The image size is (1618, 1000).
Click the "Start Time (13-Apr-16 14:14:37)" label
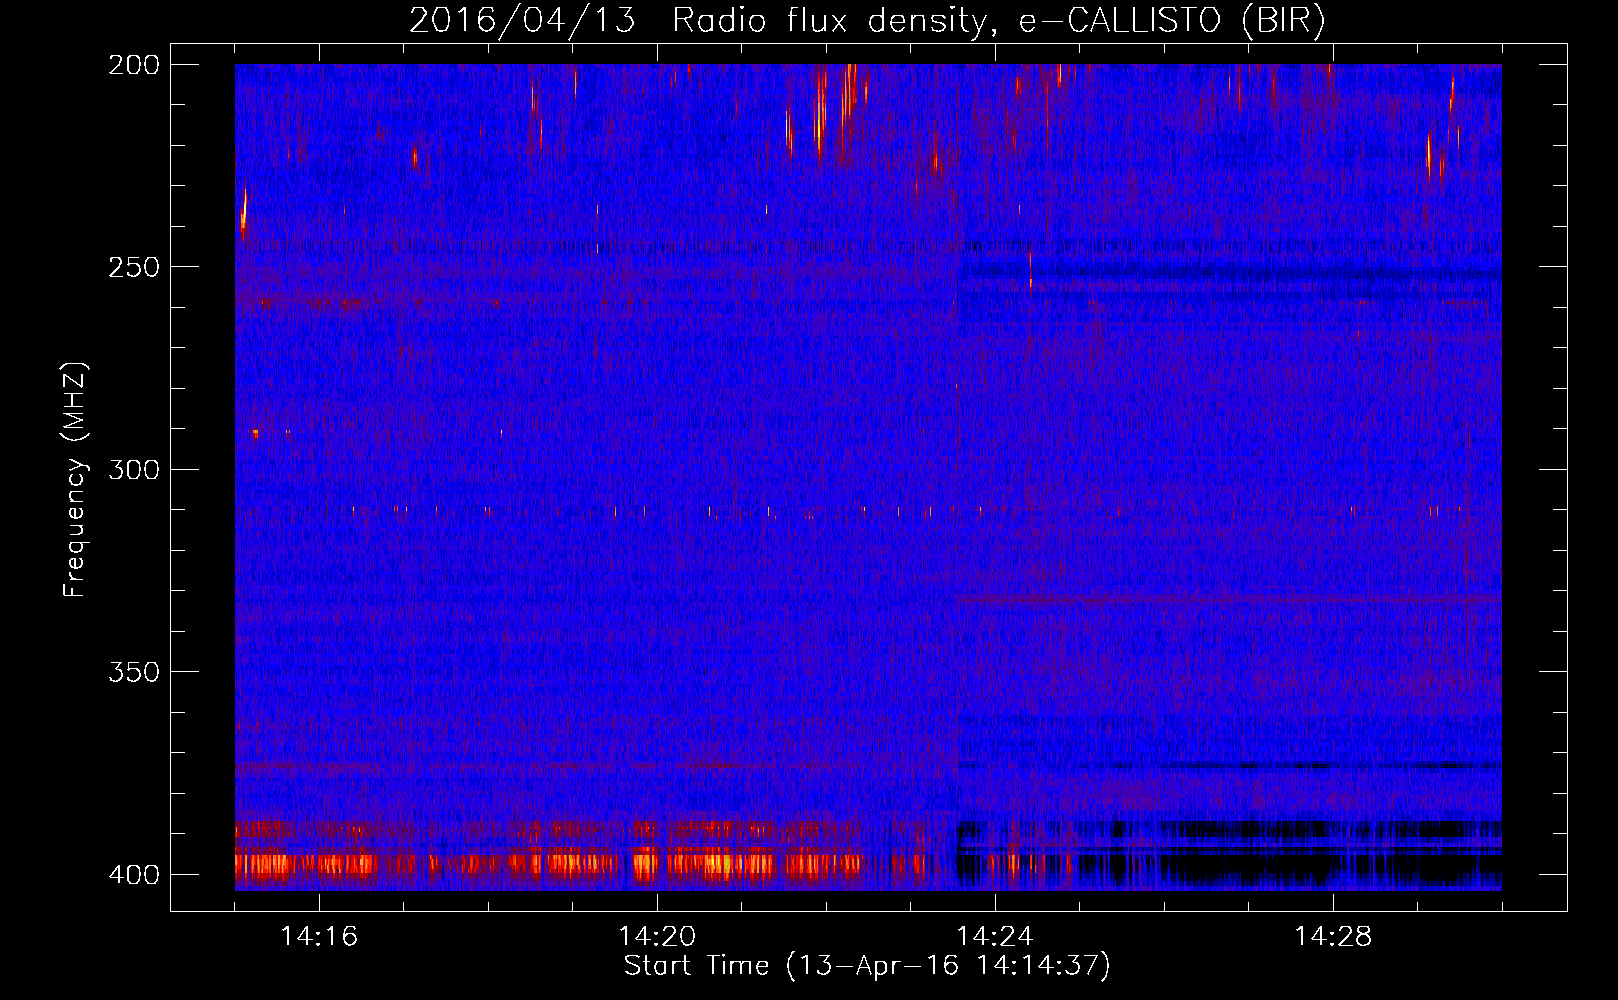[867, 966]
